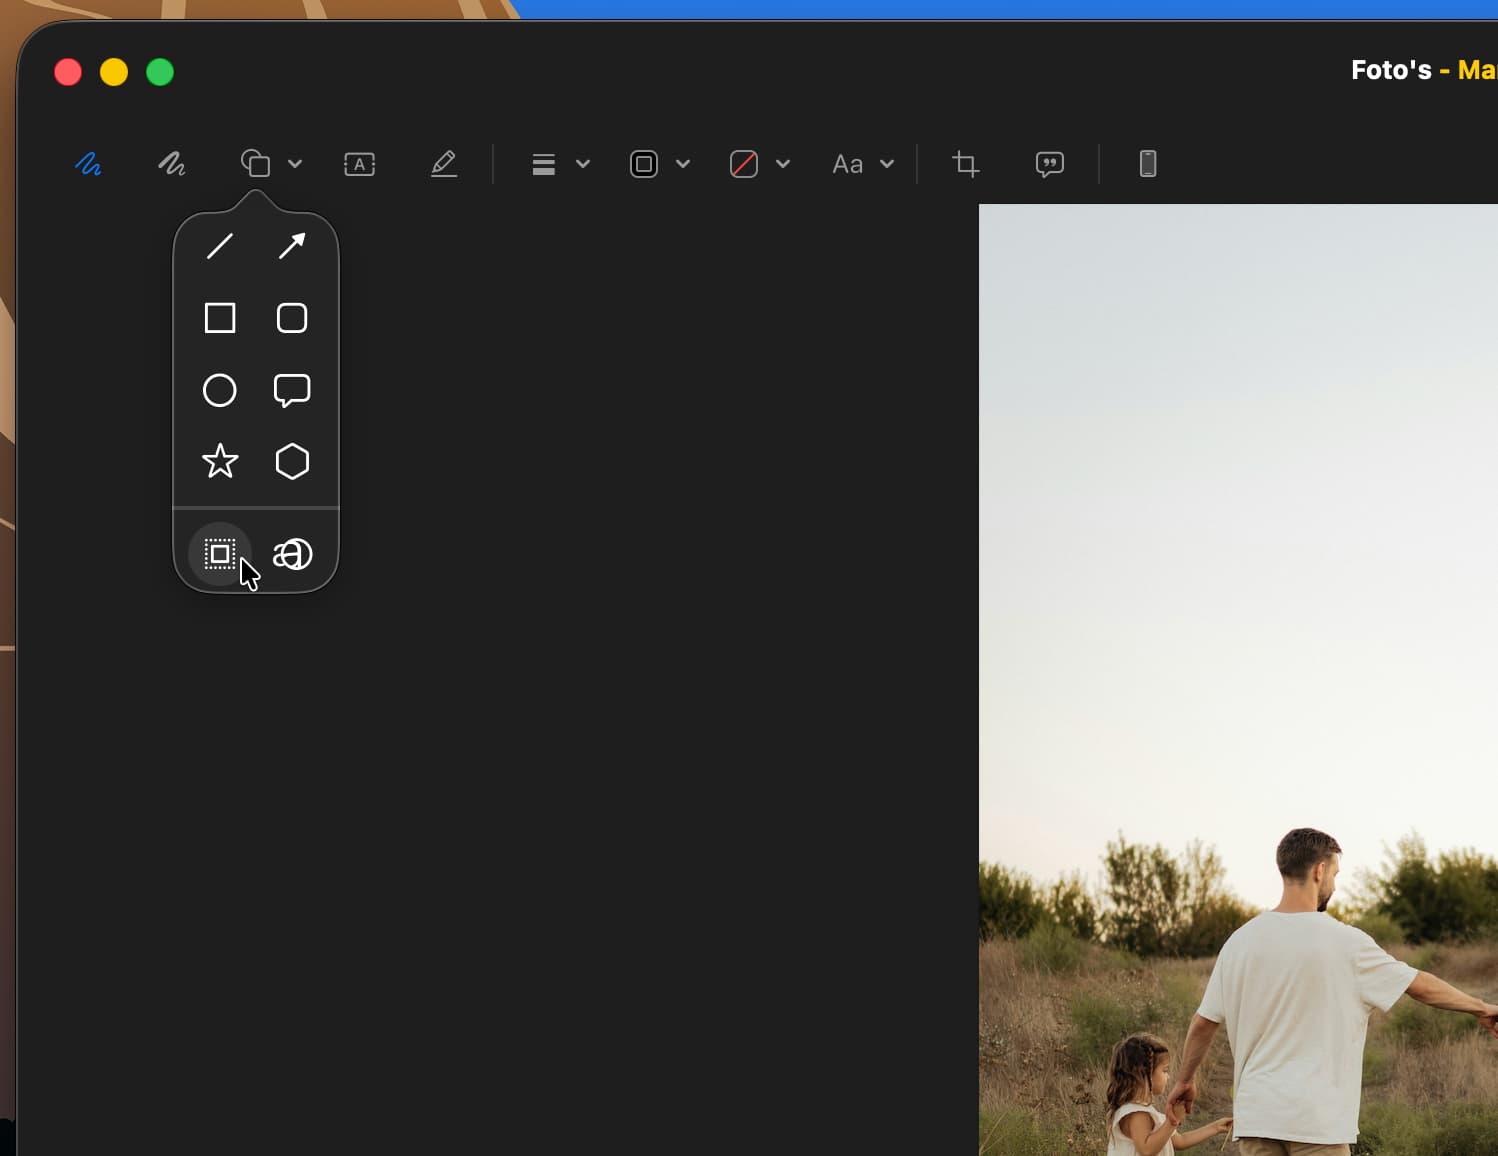Insert a rounded rectangle shape
The height and width of the screenshot is (1156, 1498).
(x=292, y=318)
